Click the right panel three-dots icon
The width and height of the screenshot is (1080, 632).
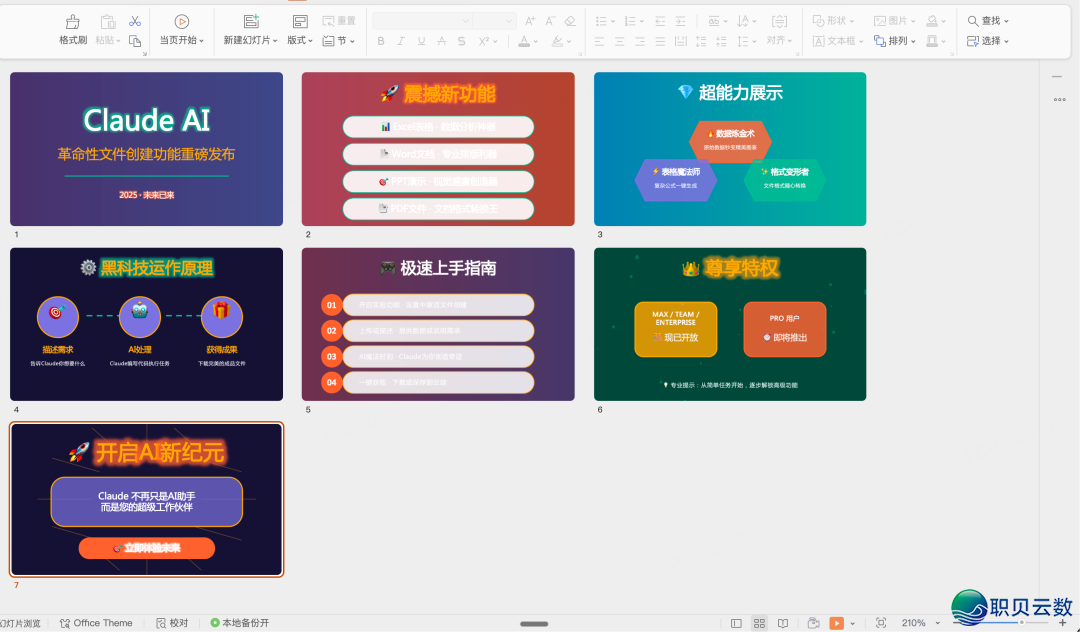click(1059, 100)
